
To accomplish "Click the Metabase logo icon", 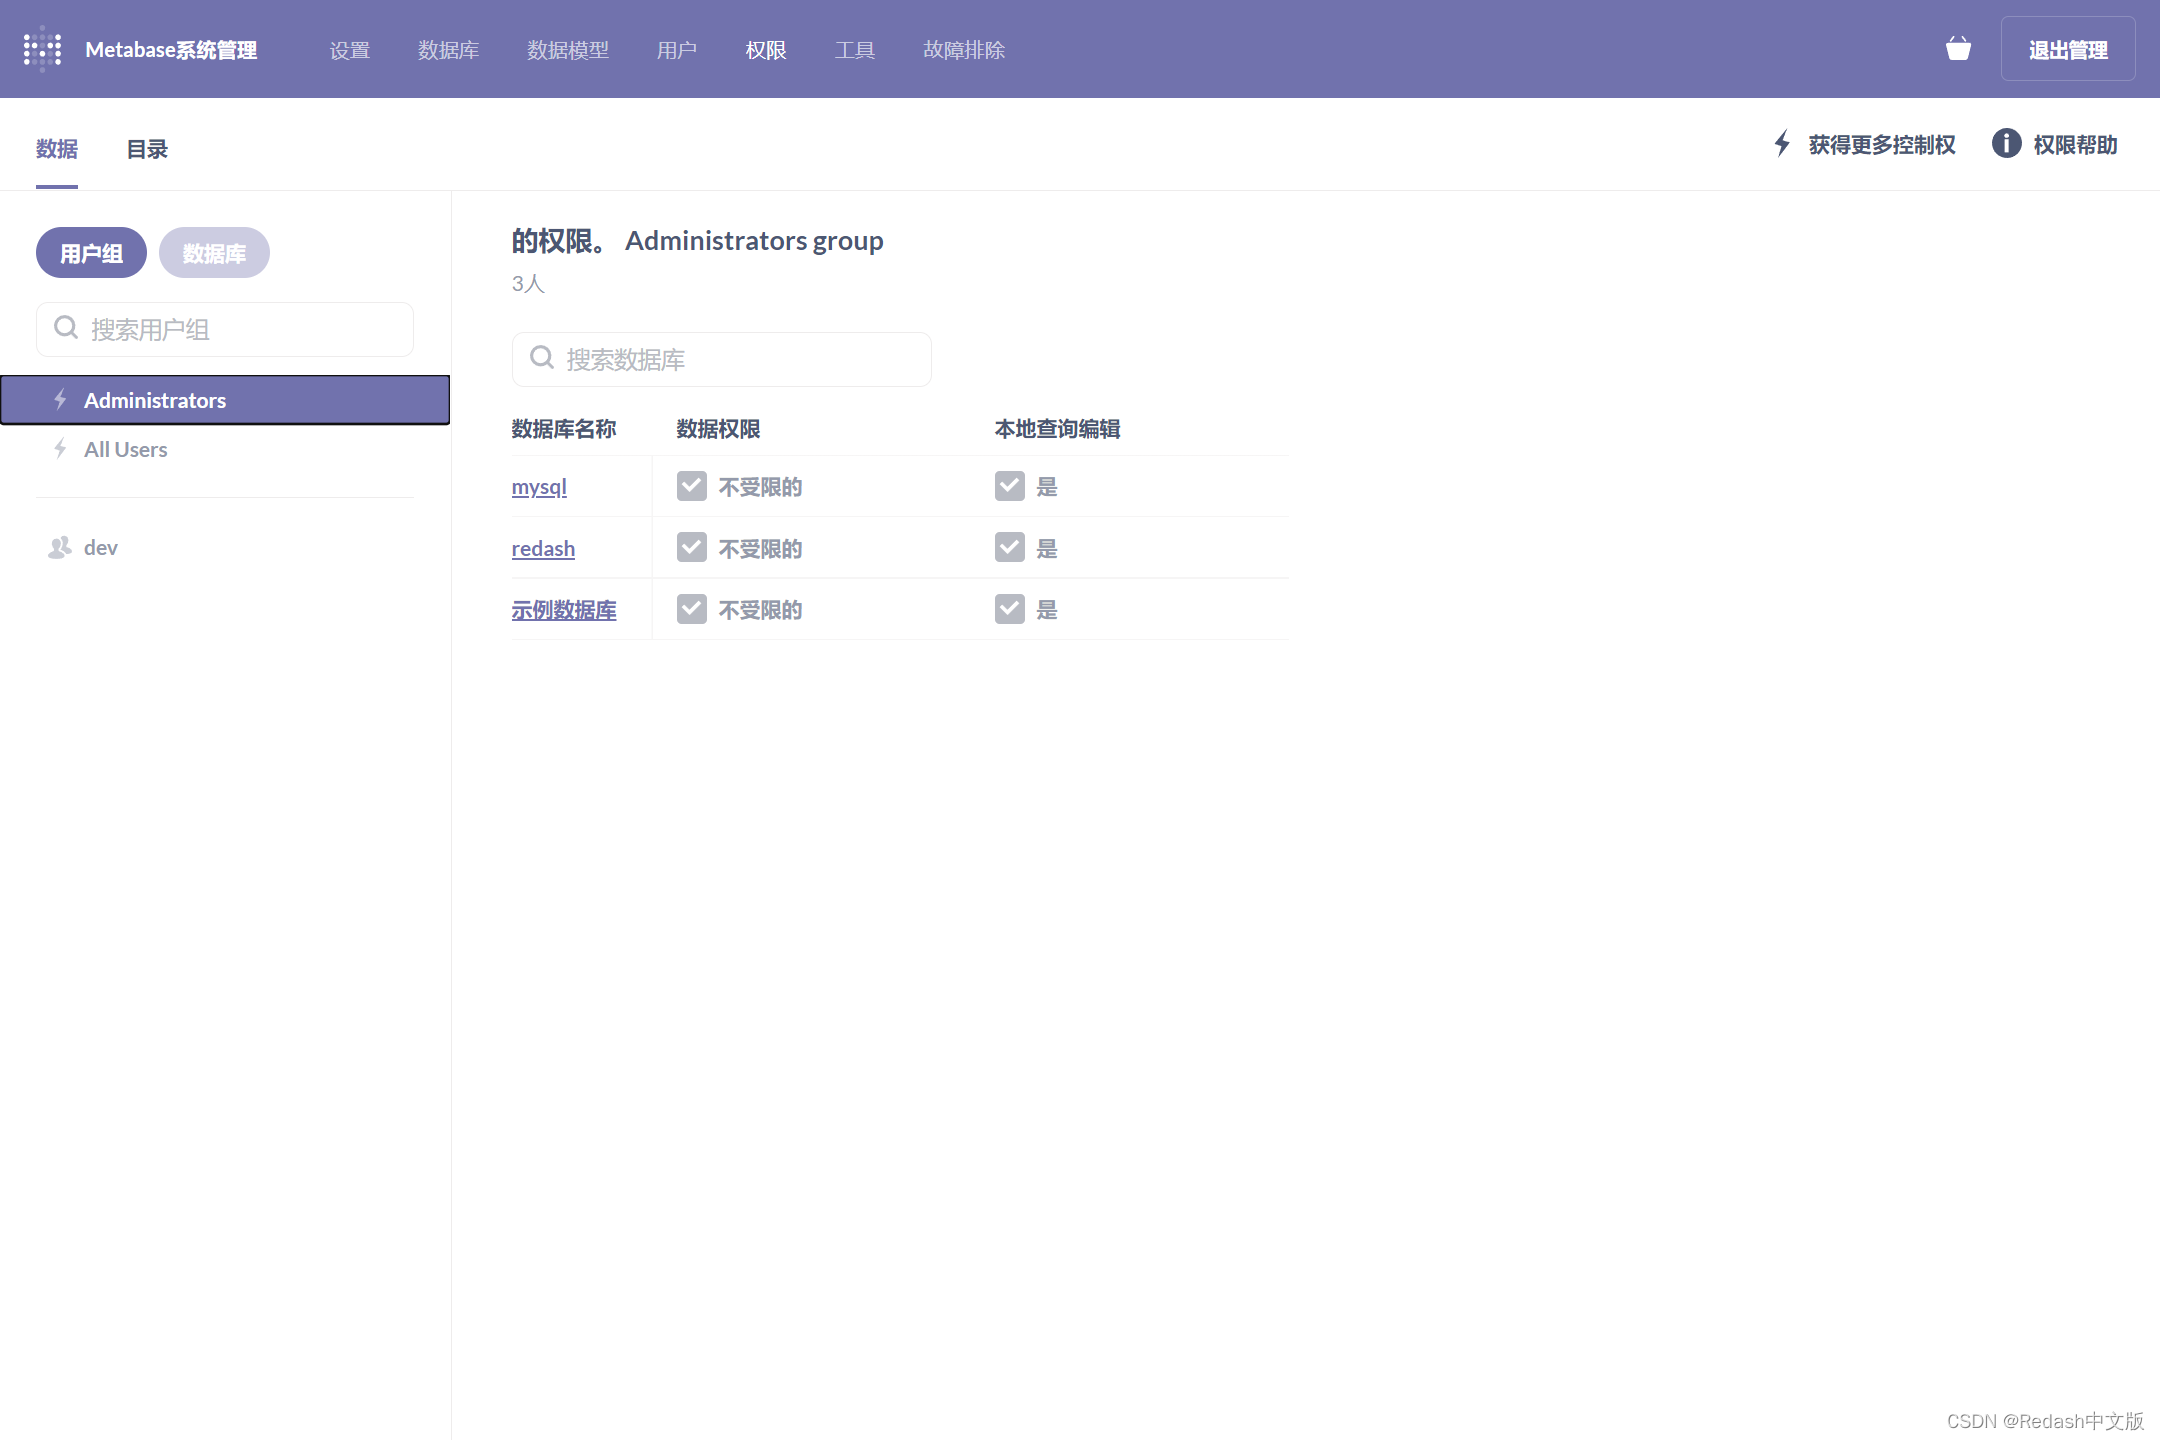I will click(x=43, y=49).
